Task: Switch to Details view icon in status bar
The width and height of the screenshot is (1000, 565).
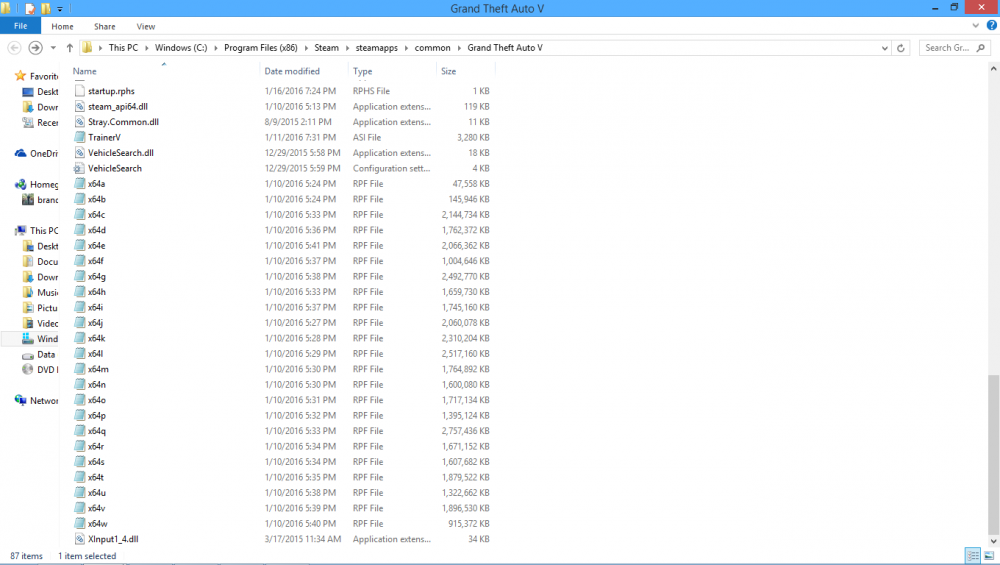Action: click(x=973, y=555)
